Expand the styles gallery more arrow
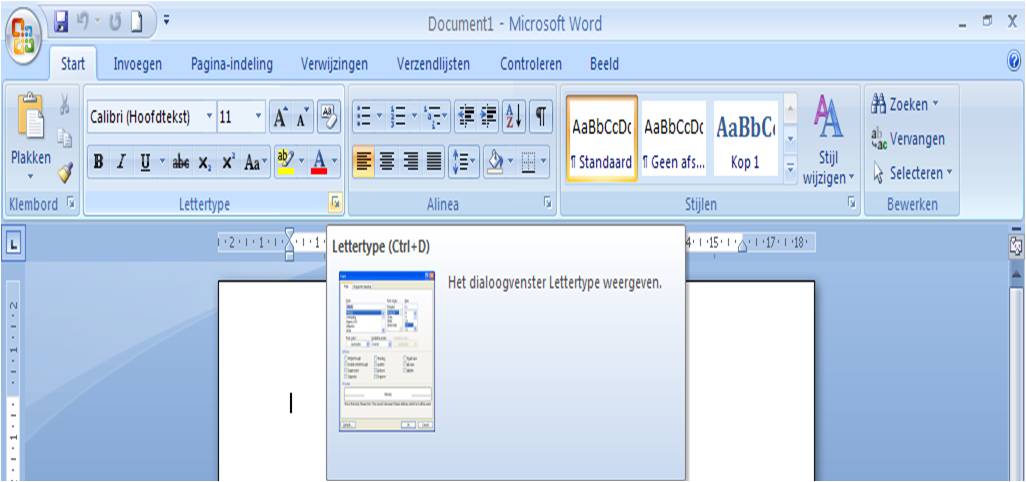Viewport: 1026px width, 482px height. [x=791, y=167]
